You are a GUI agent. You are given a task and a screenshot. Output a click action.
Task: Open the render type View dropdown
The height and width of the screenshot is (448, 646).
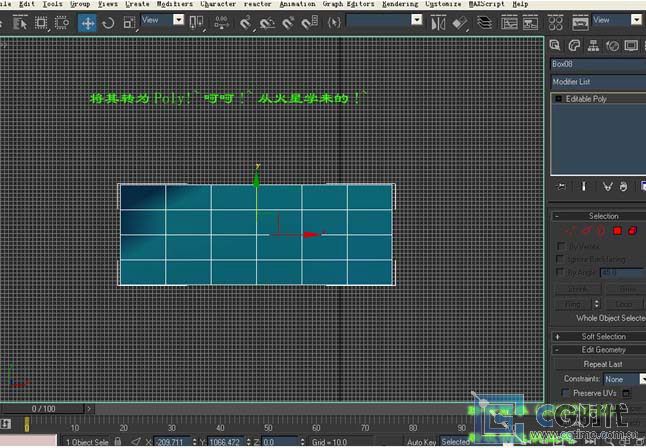coord(636,19)
